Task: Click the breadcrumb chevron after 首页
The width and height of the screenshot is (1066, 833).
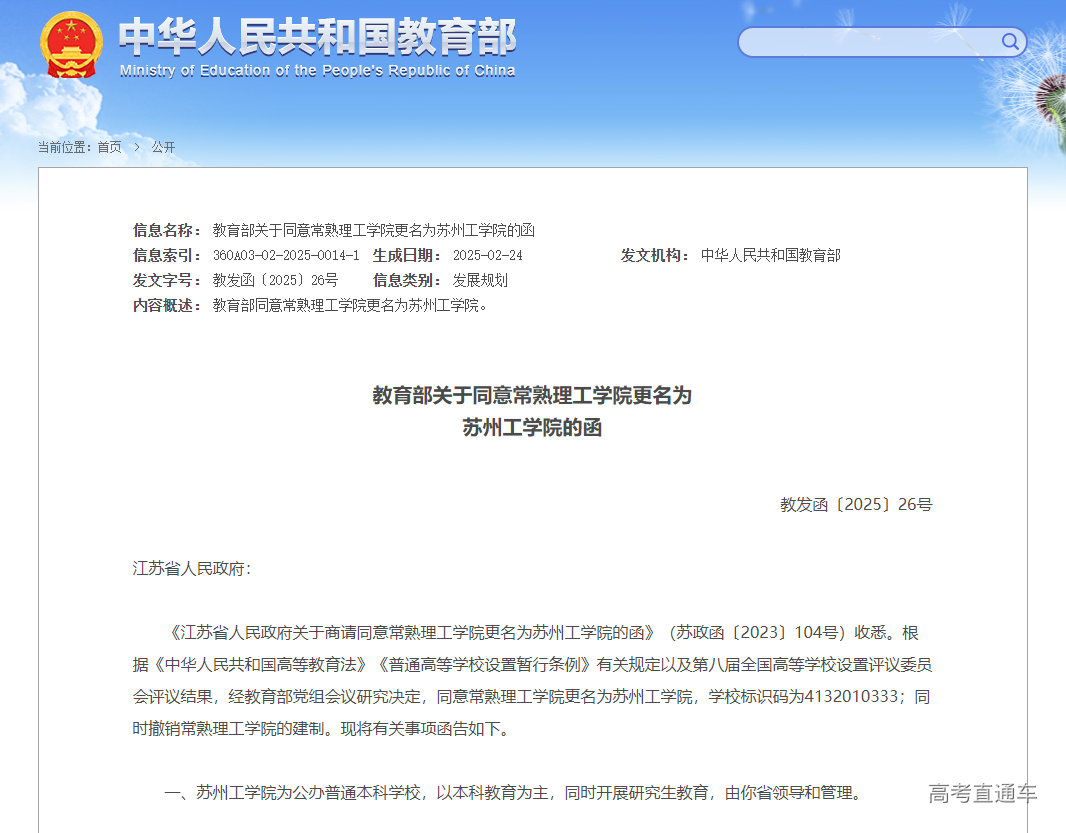Action: [137, 147]
